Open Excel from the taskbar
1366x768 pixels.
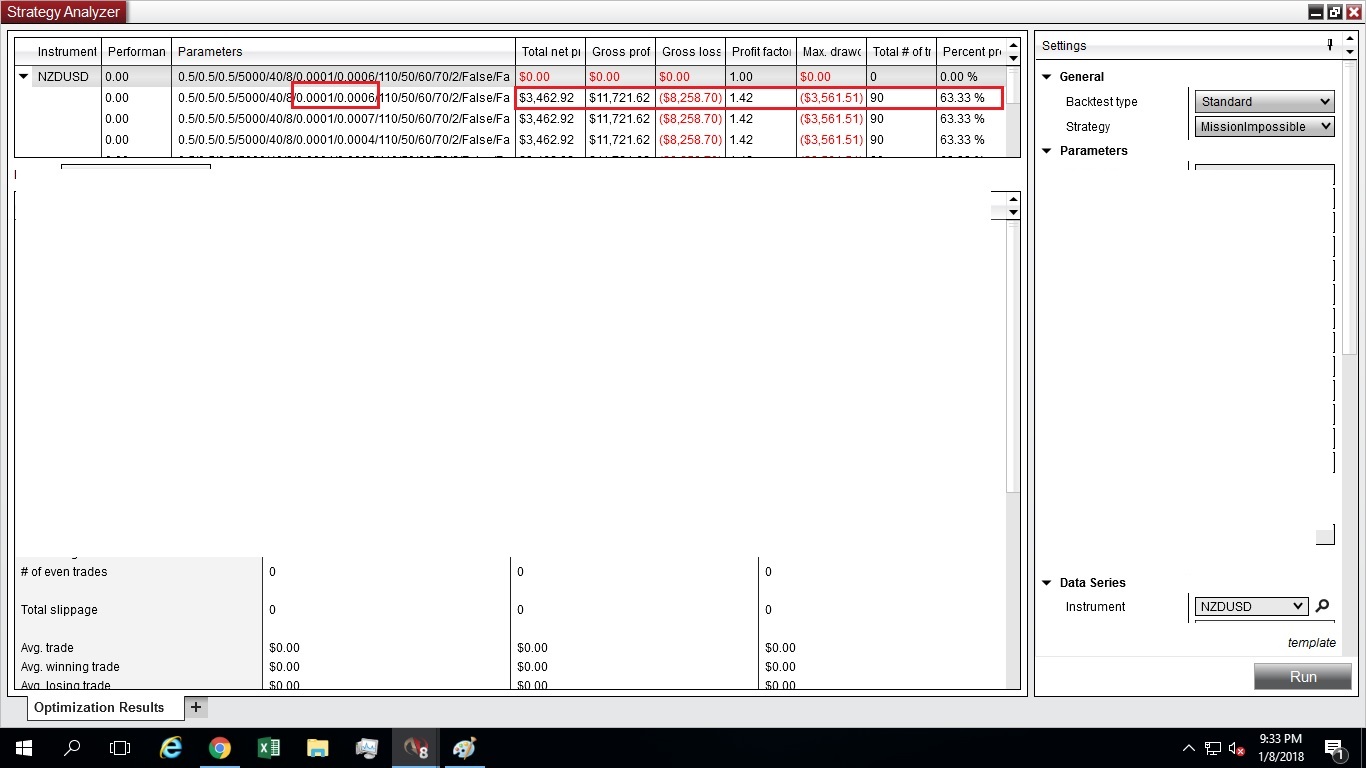click(x=268, y=748)
